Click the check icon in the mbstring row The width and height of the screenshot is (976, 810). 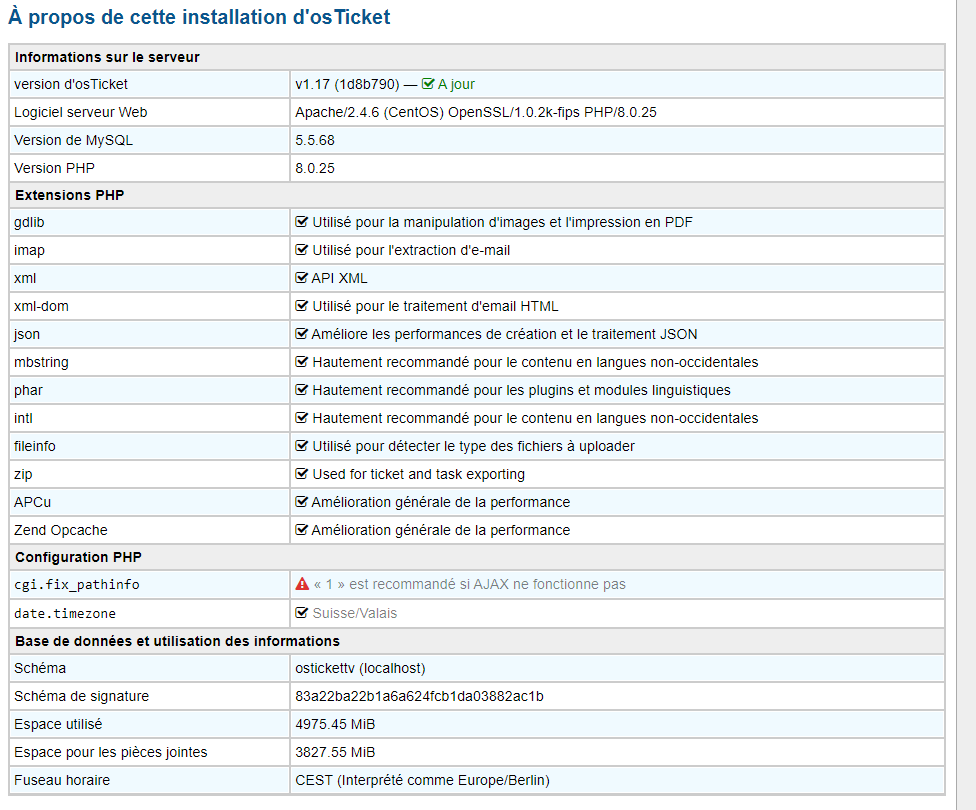click(301, 362)
